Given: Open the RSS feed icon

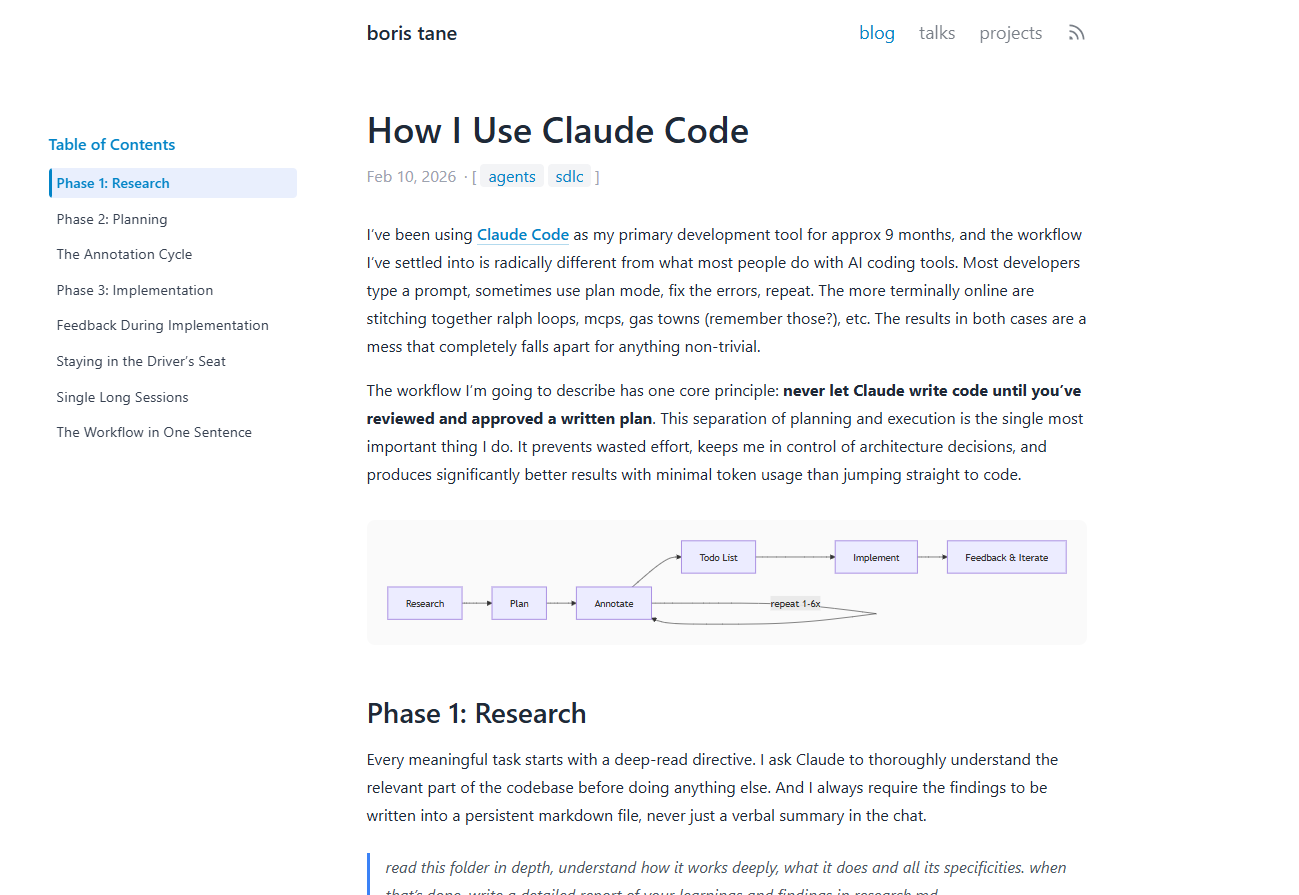Looking at the screenshot, I should [1076, 33].
